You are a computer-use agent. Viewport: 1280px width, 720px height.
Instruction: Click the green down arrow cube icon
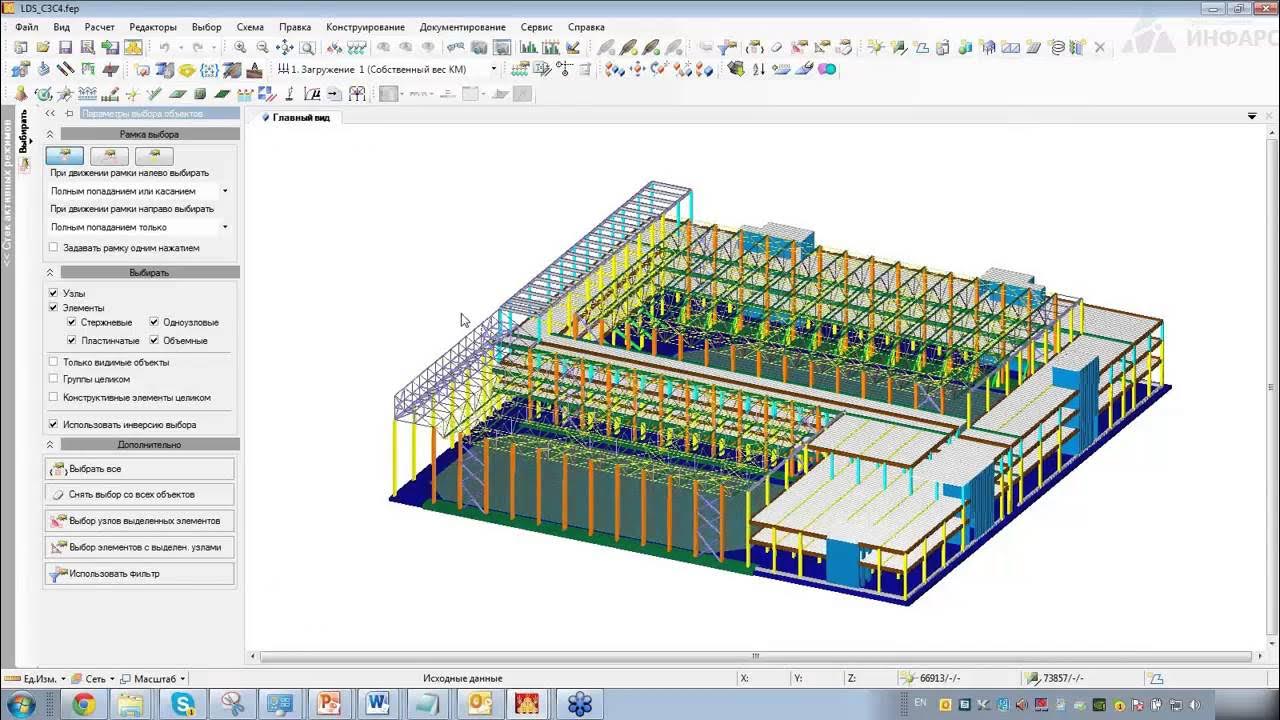(x=736, y=69)
